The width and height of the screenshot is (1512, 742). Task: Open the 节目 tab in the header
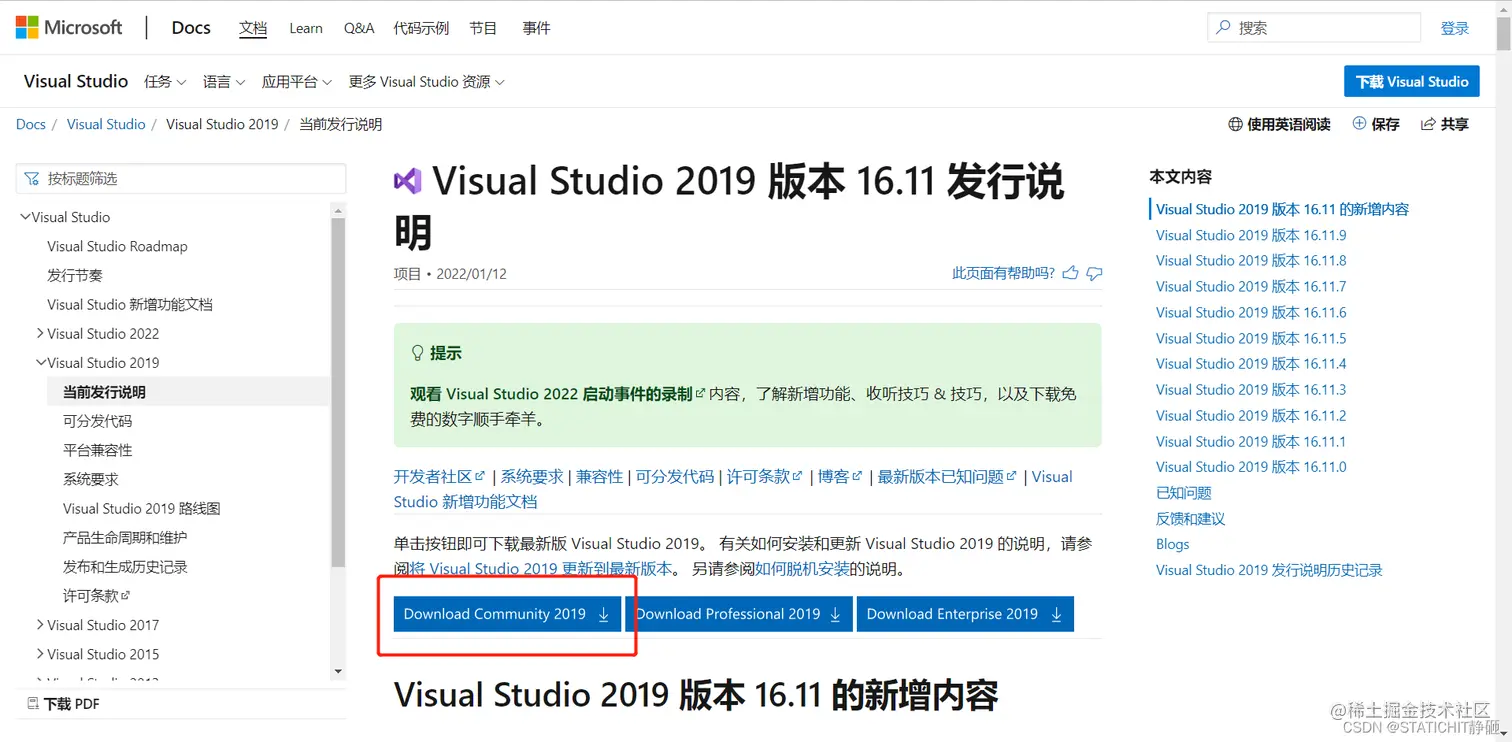pos(483,28)
